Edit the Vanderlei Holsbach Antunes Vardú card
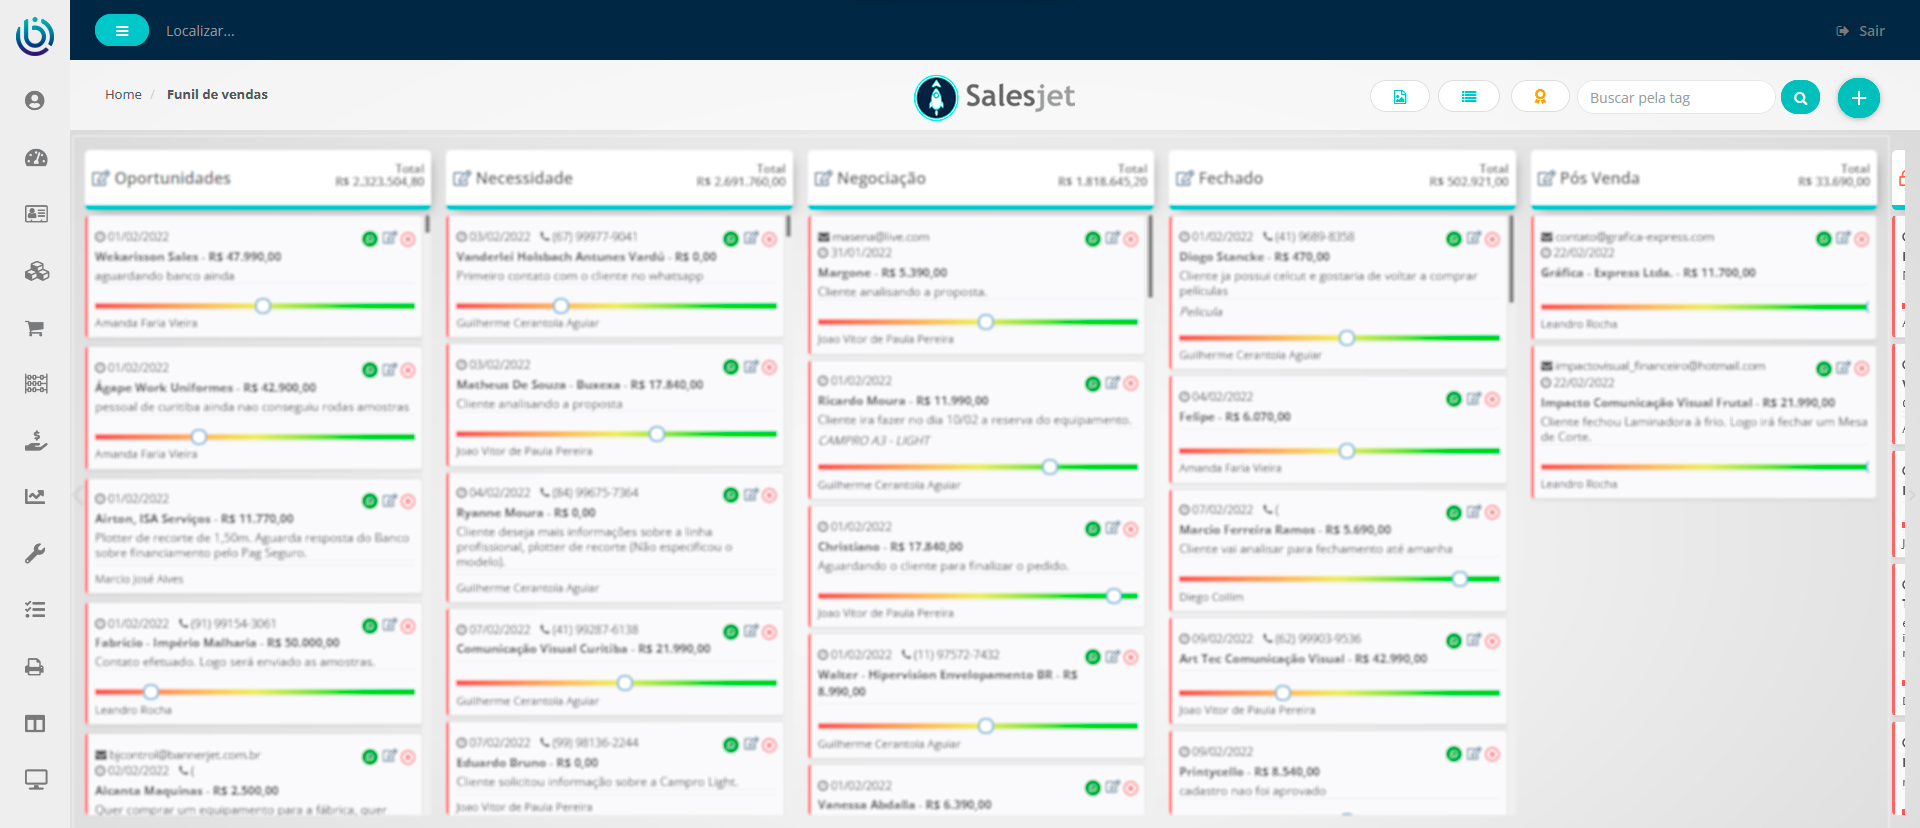Viewport: 1920px width, 828px height. click(750, 238)
